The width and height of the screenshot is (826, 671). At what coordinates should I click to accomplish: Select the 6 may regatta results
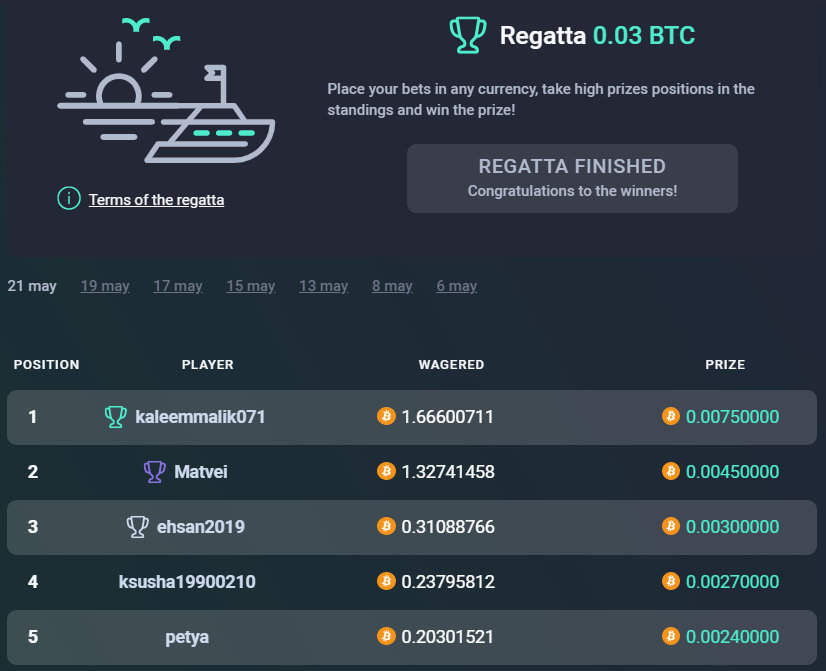click(457, 286)
